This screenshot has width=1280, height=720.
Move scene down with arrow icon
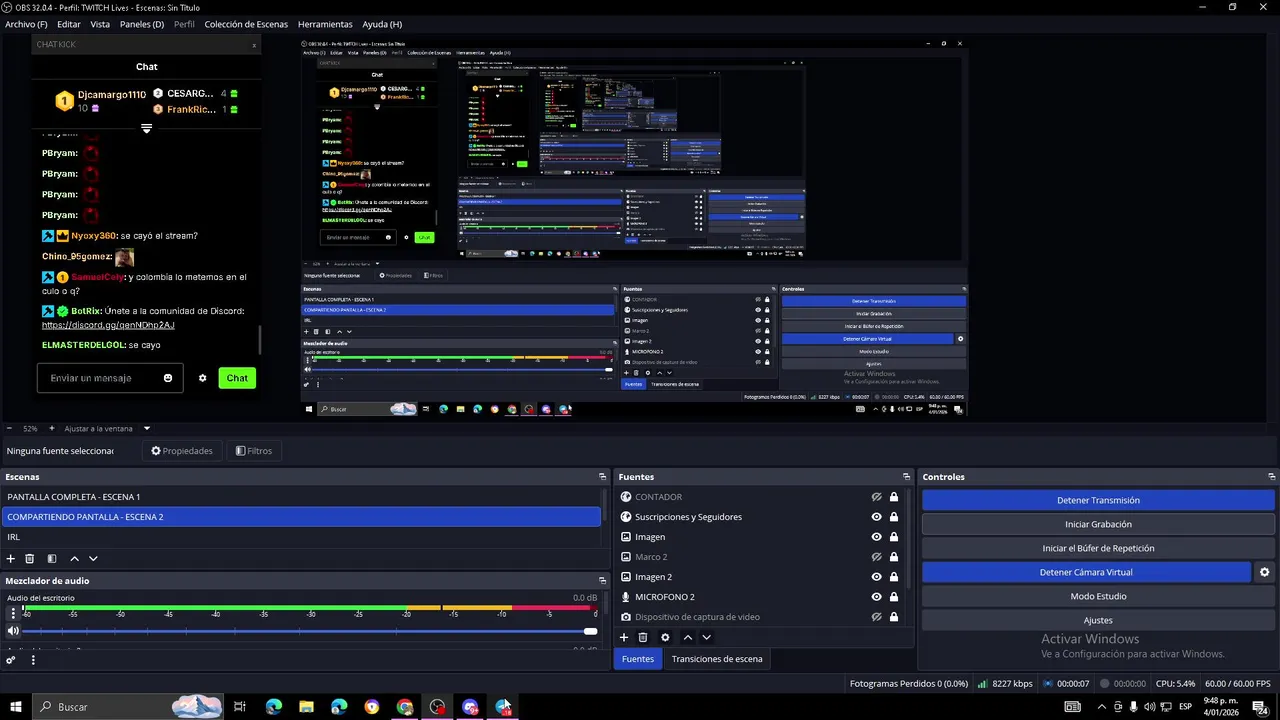pos(93,559)
